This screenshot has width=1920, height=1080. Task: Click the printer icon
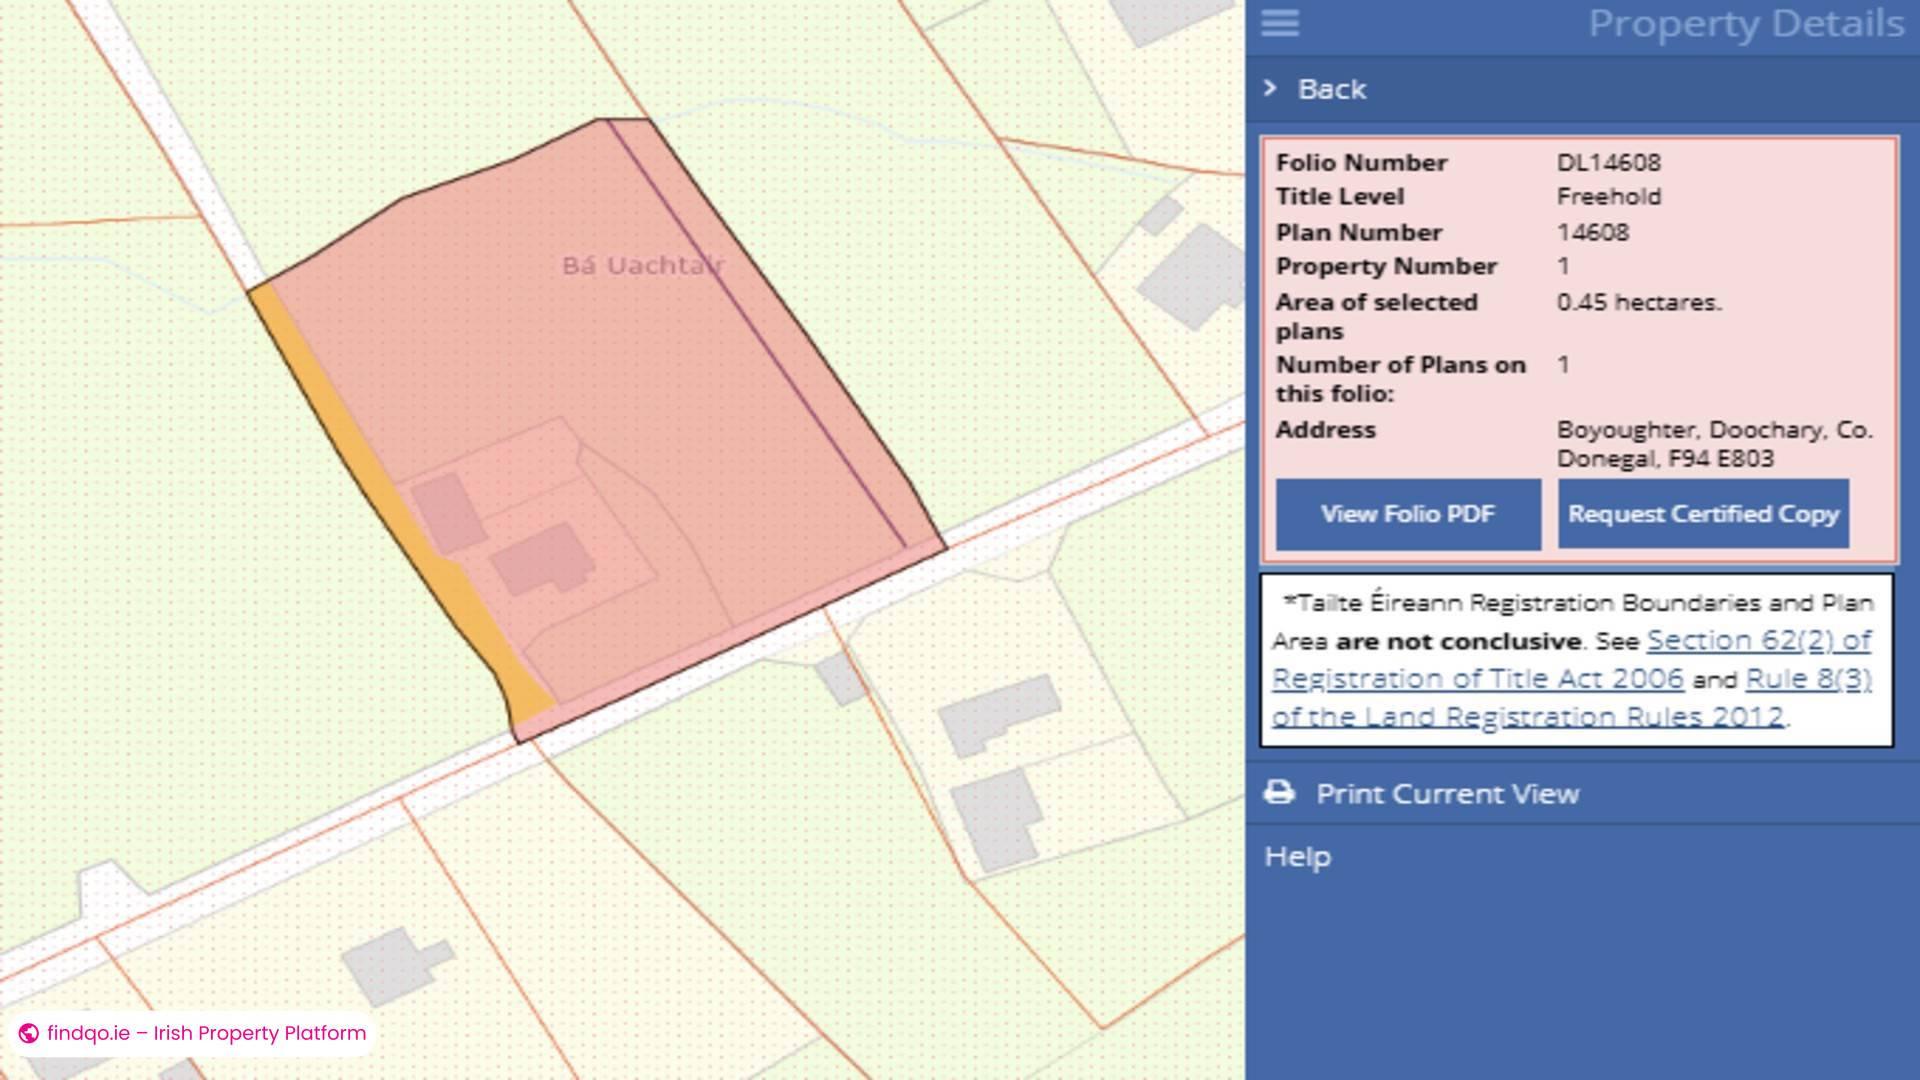click(x=1279, y=793)
